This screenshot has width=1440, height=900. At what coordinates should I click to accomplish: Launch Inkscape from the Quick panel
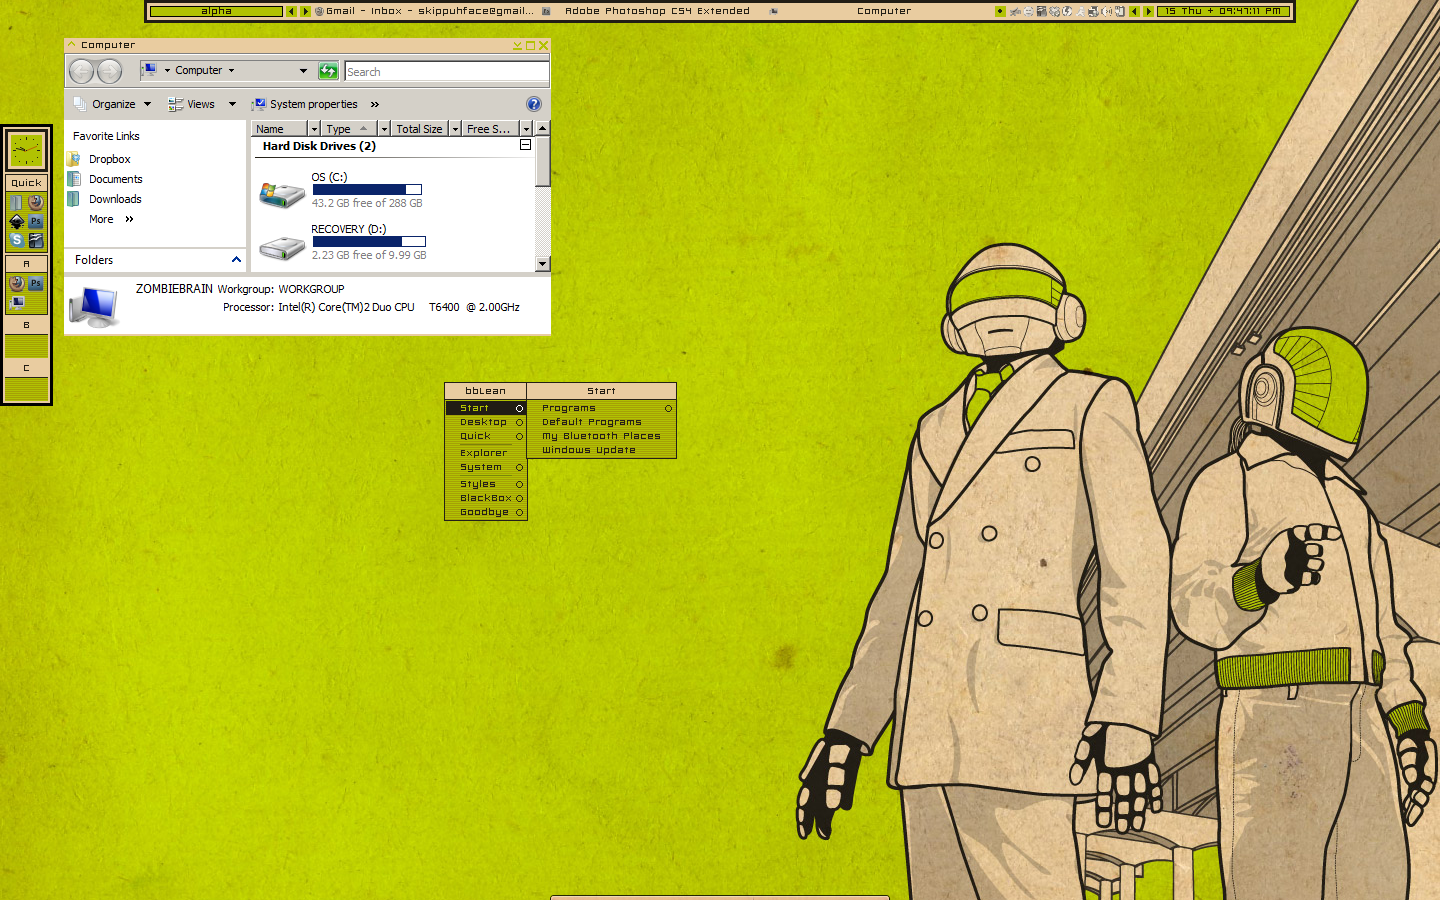pyautogui.click(x=16, y=221)
